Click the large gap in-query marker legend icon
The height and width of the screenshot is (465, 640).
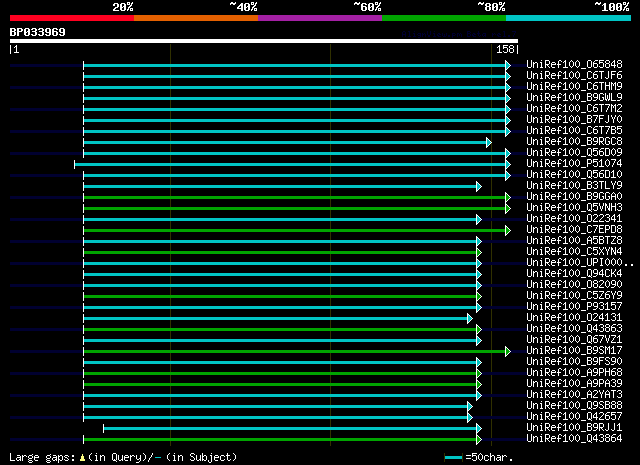click(82, 458)
